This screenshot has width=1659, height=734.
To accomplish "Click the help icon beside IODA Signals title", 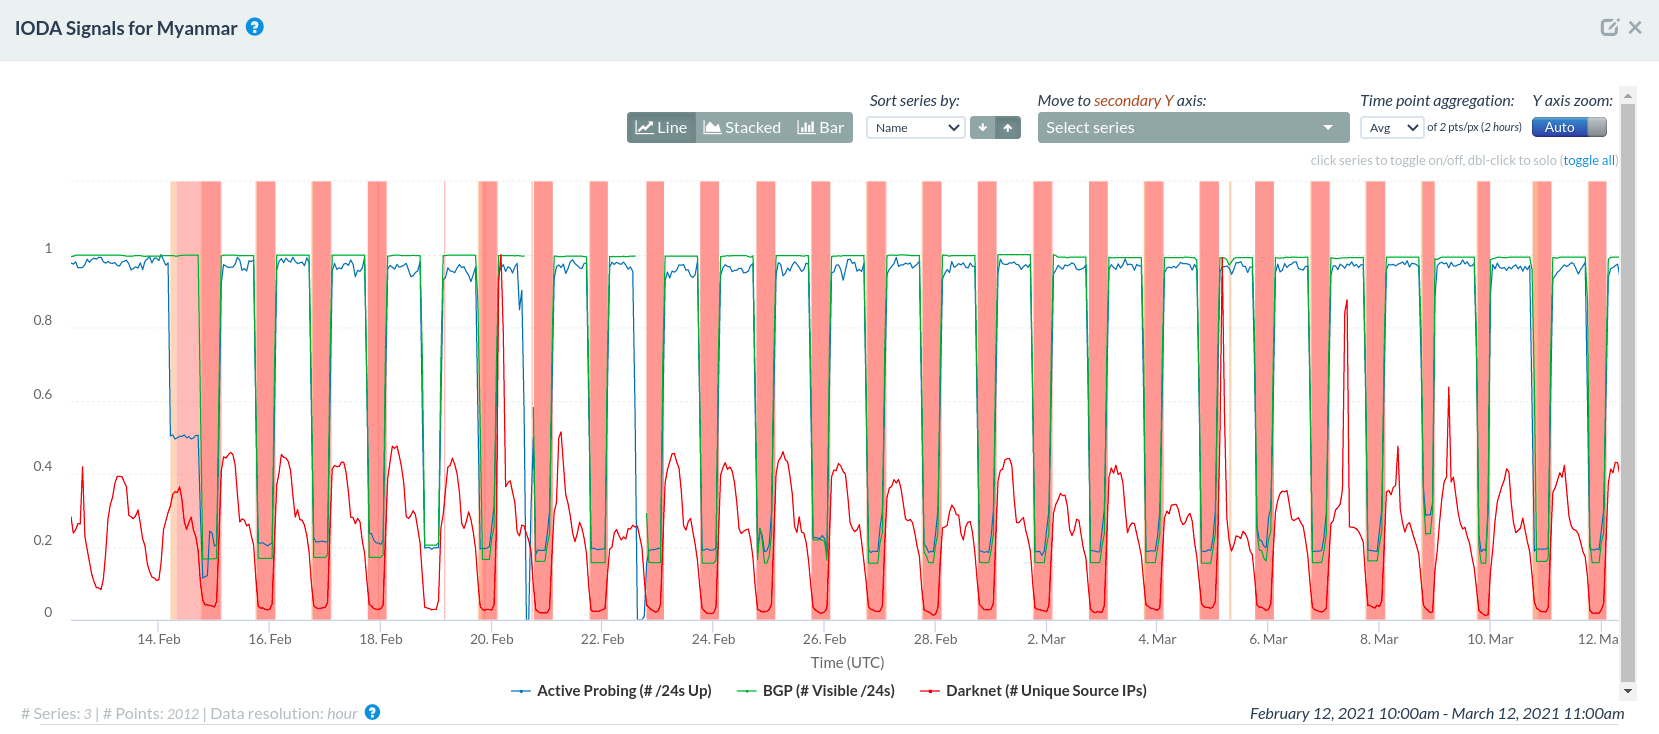I will 255,27.
